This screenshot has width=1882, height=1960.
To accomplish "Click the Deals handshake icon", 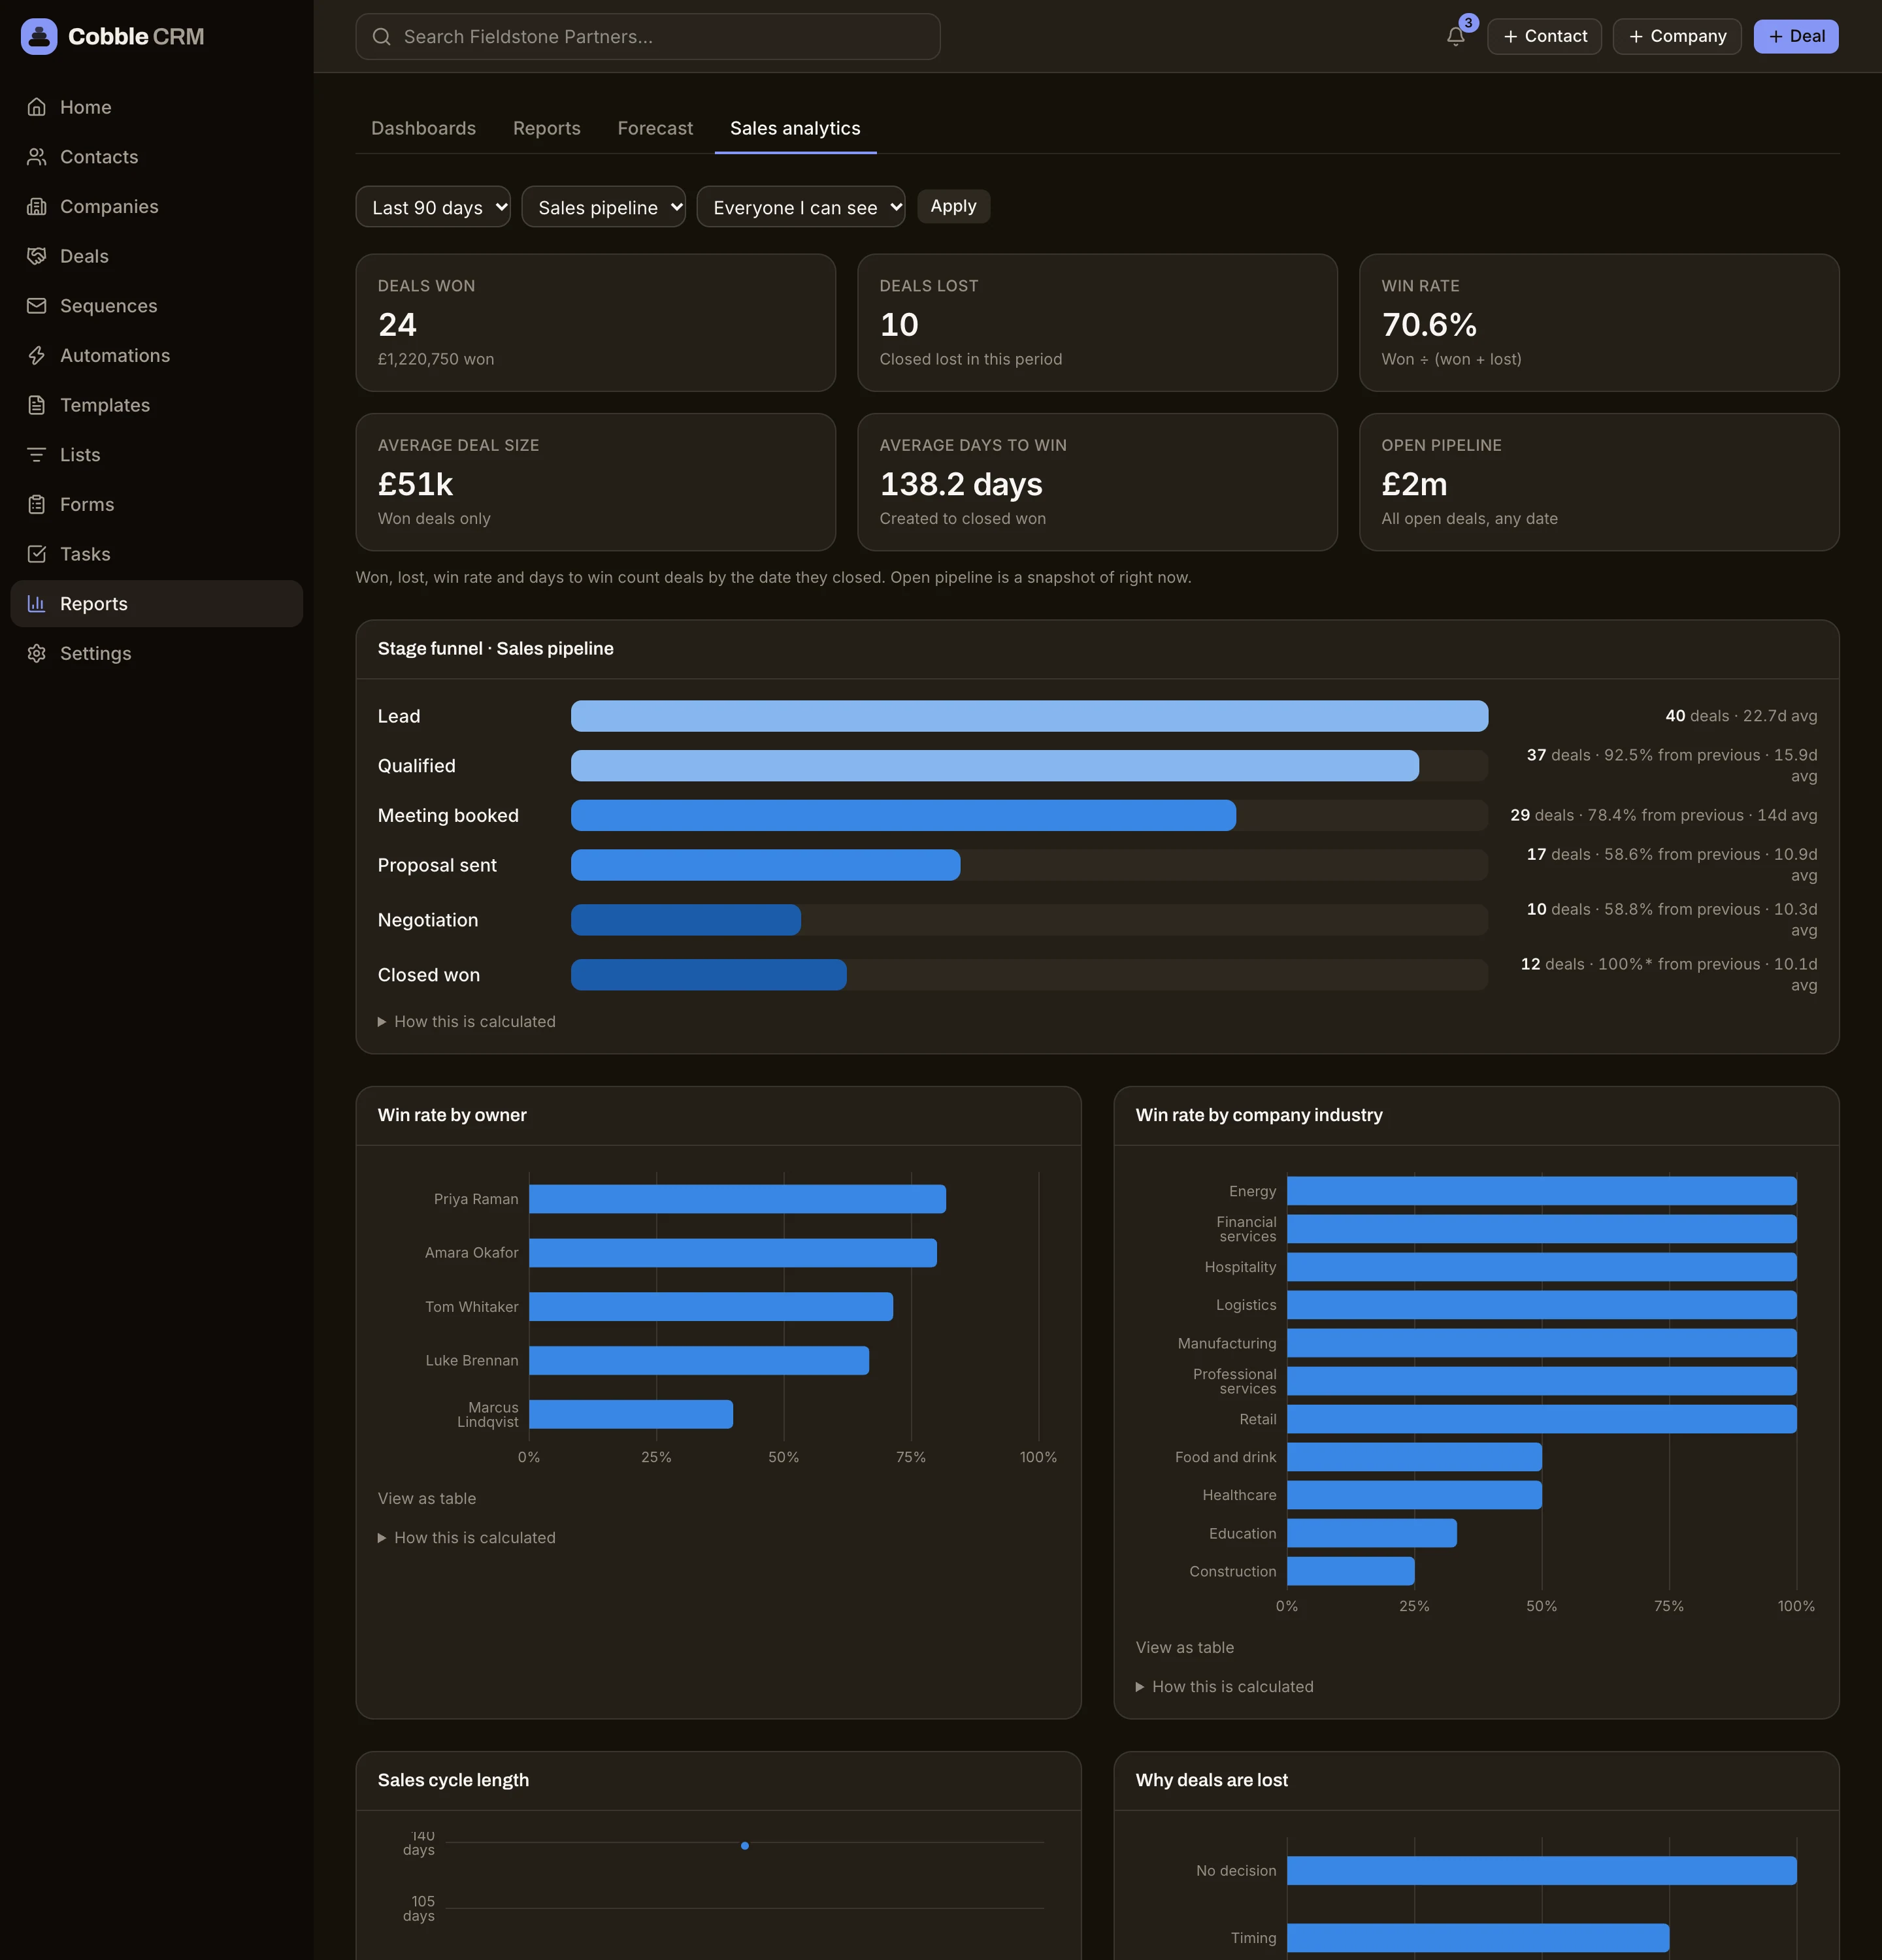I will (x=37, y=256).
